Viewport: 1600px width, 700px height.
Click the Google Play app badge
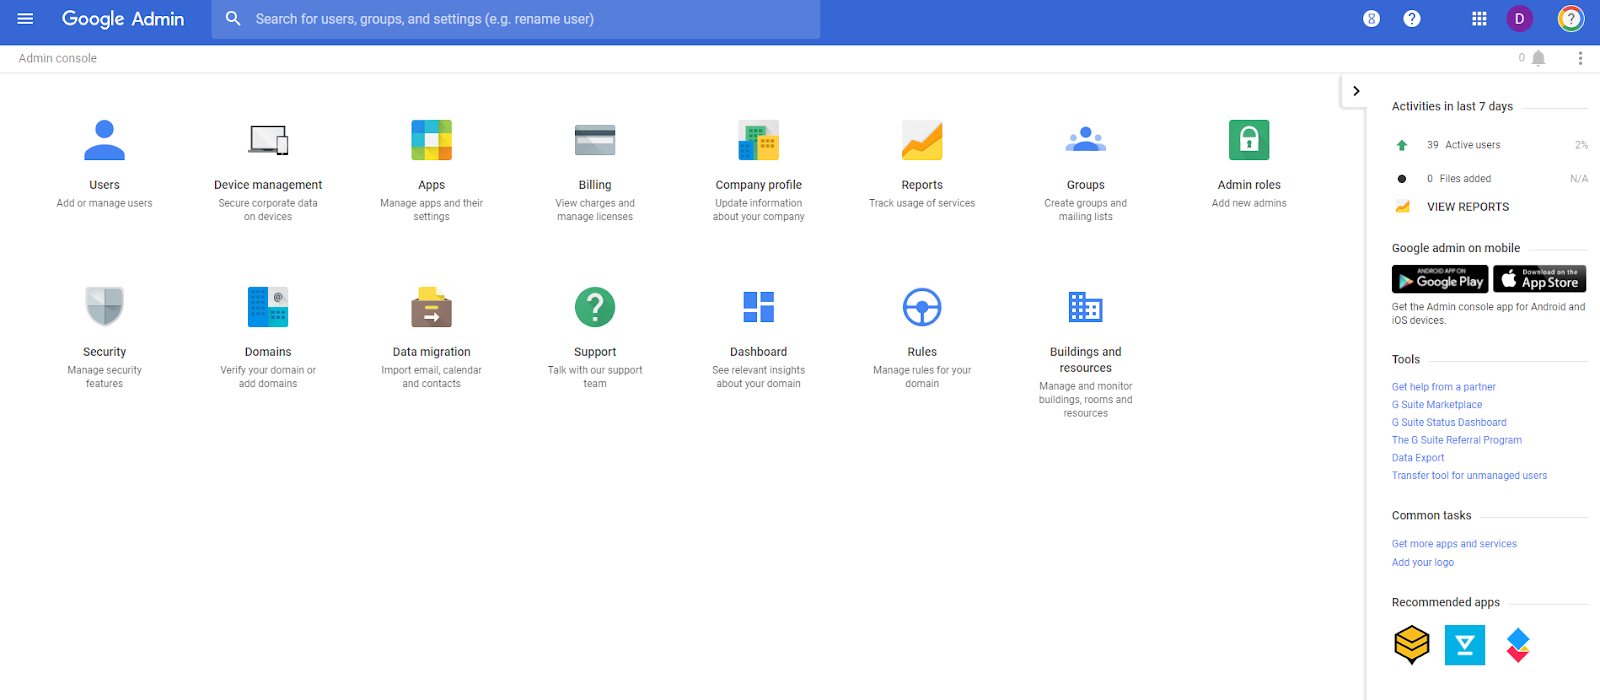[x=1440, y=279]
